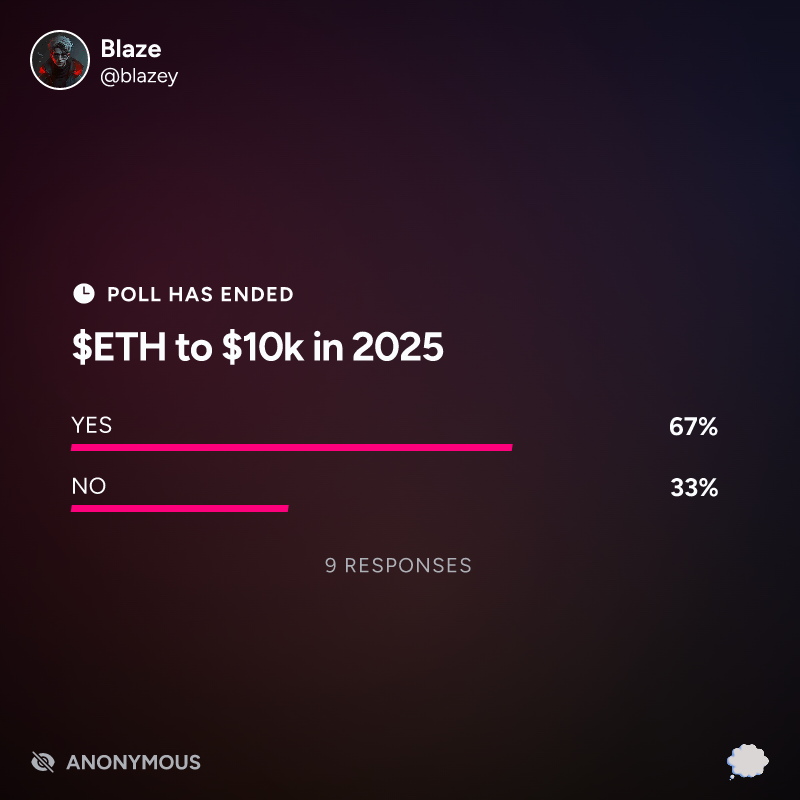Screen dimensions: 800x800
Task: Choose the YES poll option
Action: pyautogui.click(x=91, y=425)
